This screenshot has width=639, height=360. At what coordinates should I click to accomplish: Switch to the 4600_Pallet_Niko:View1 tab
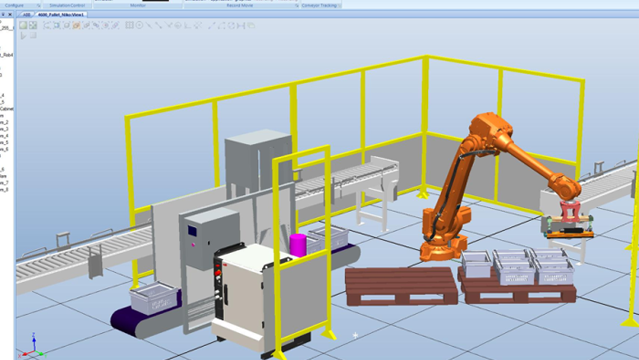(x=61, y=14)
